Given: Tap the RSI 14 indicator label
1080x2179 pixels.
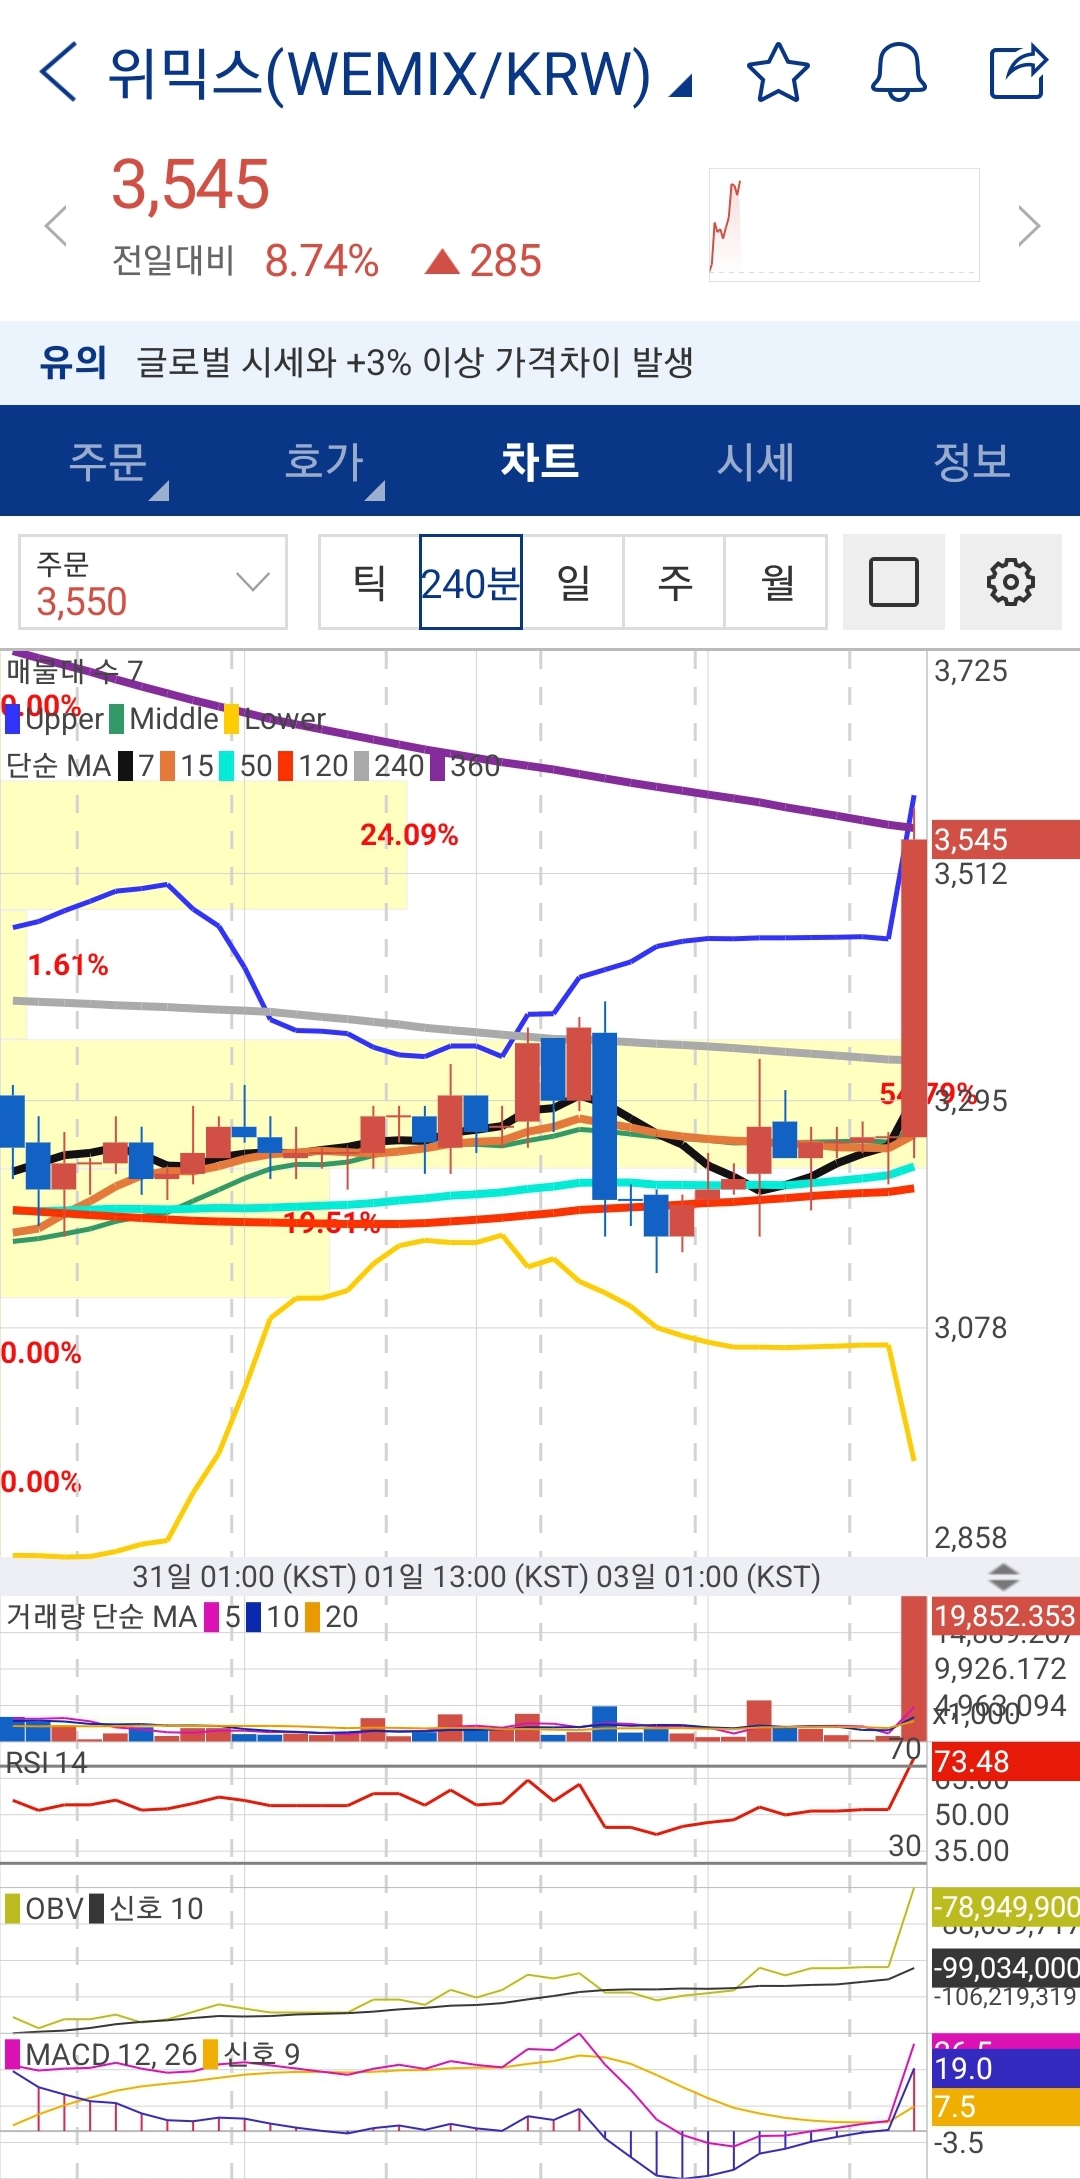Looking at the screenshot, I should pyautogui.click(x=46, y=1762).
